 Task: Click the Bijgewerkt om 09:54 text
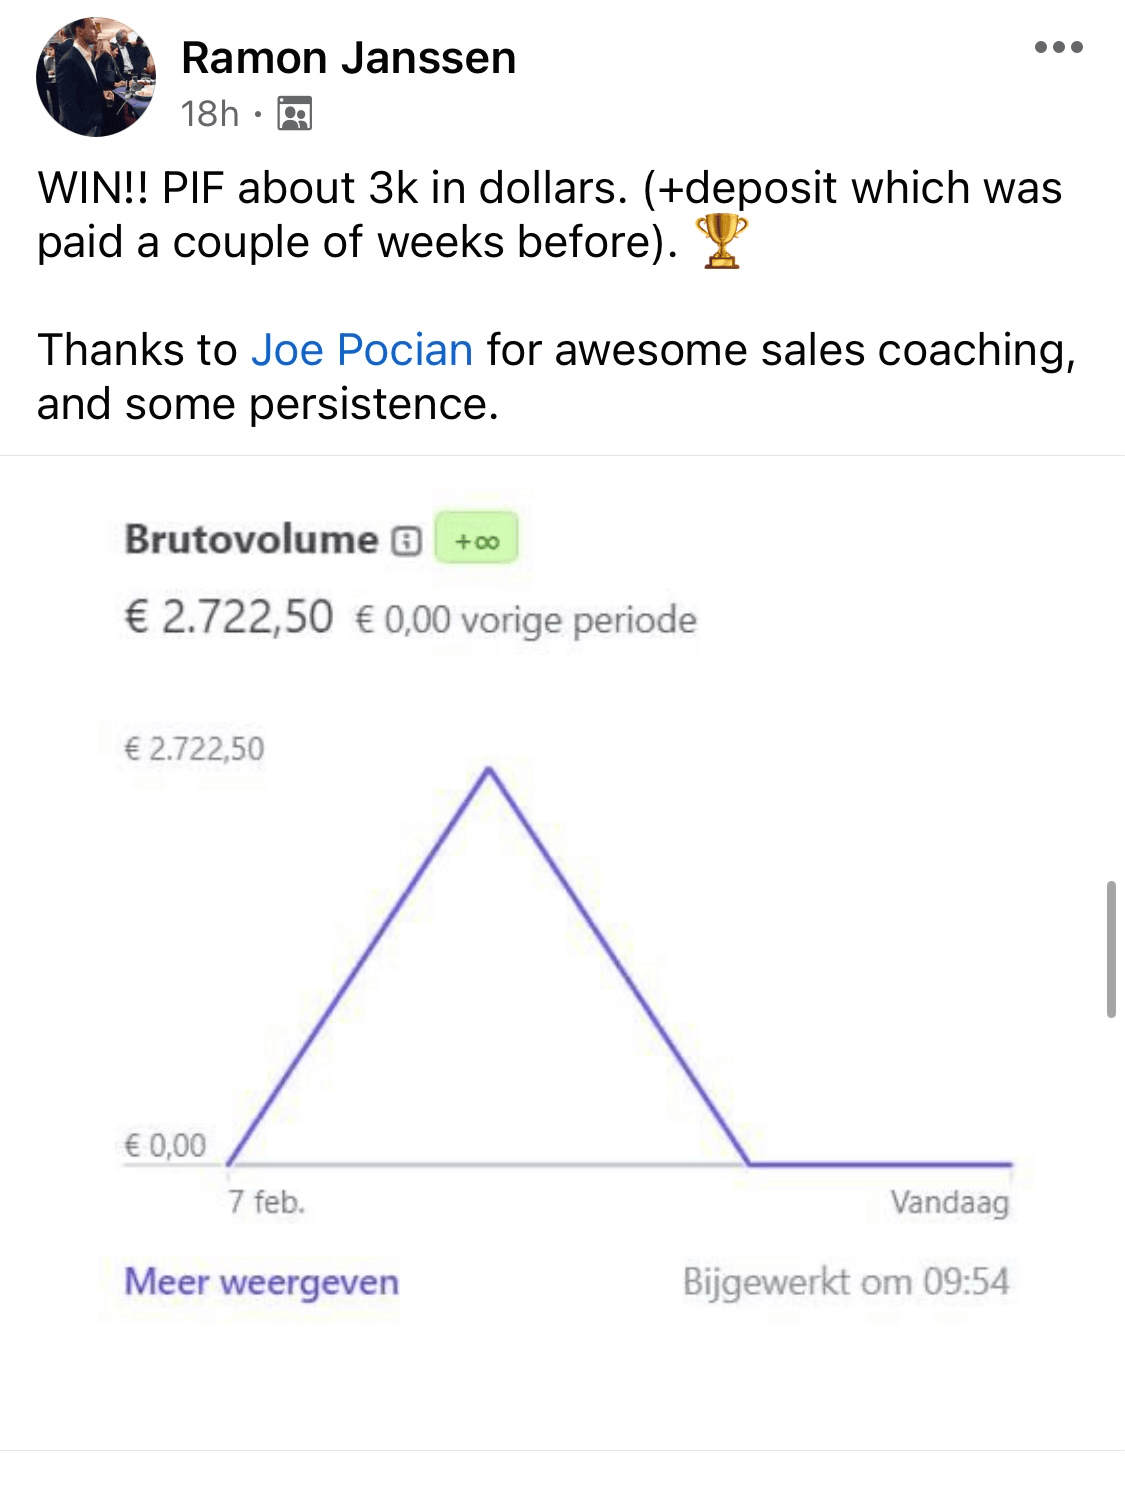[846, 1282]
